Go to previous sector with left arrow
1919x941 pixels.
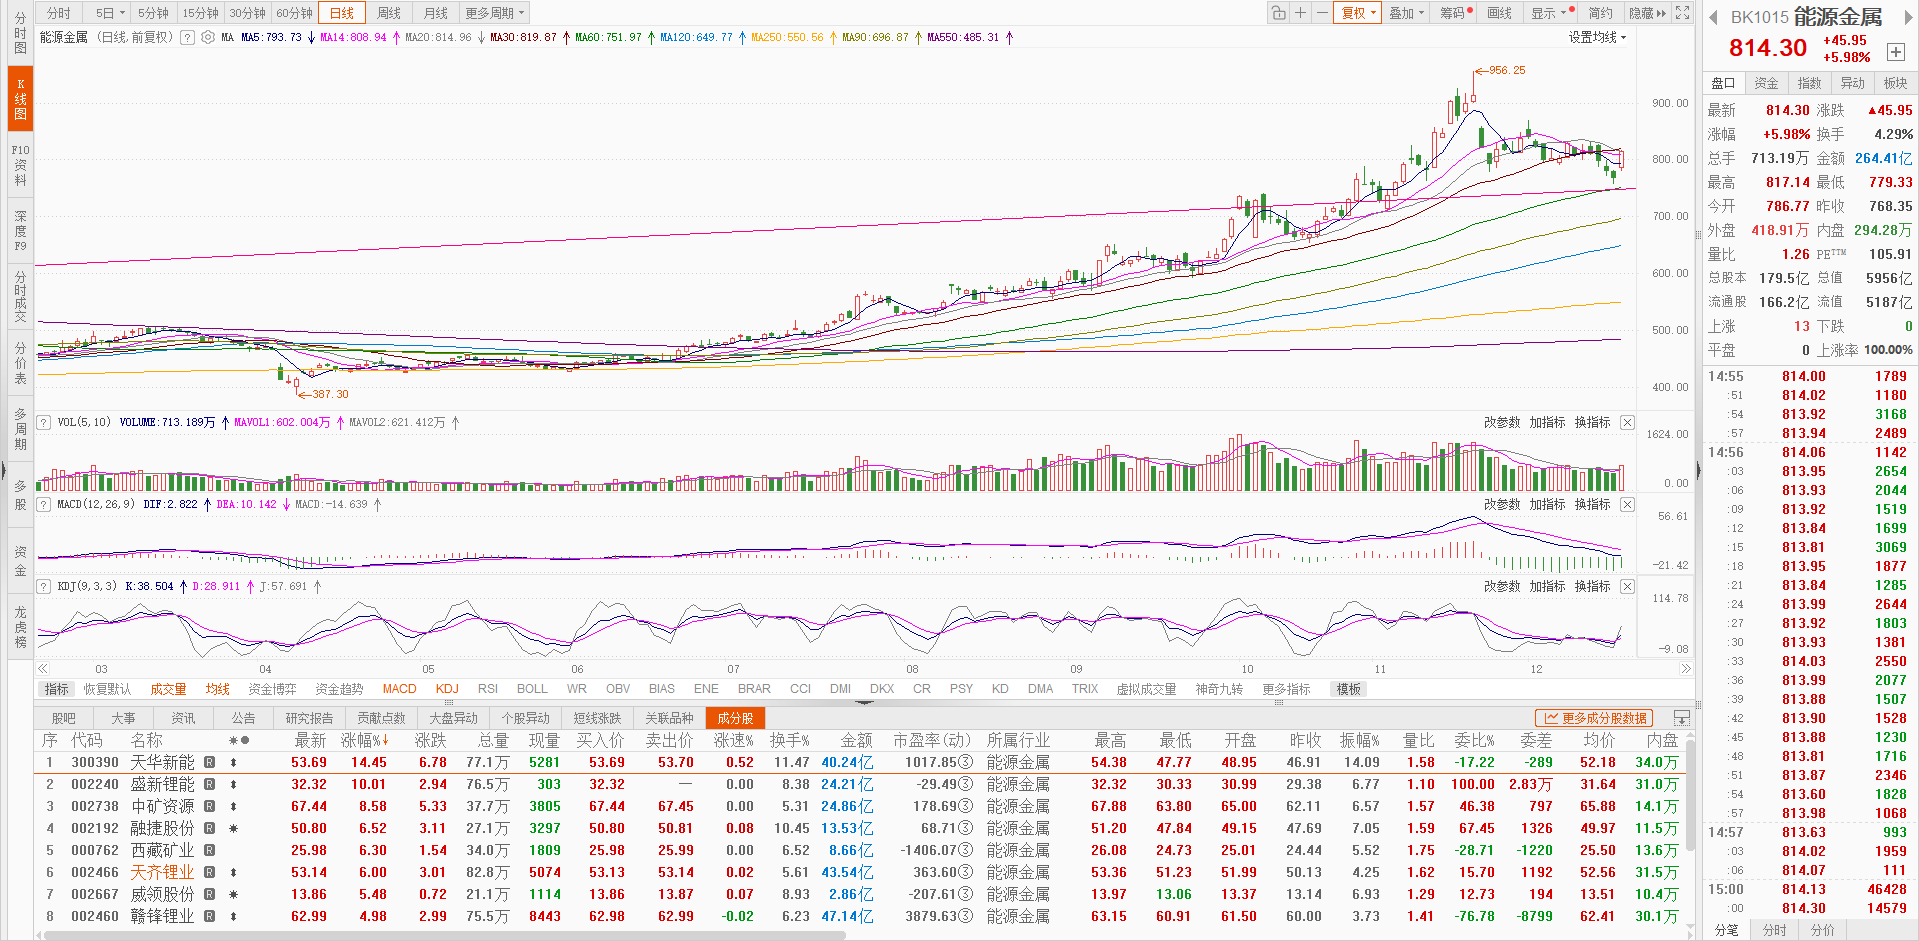1713,17
